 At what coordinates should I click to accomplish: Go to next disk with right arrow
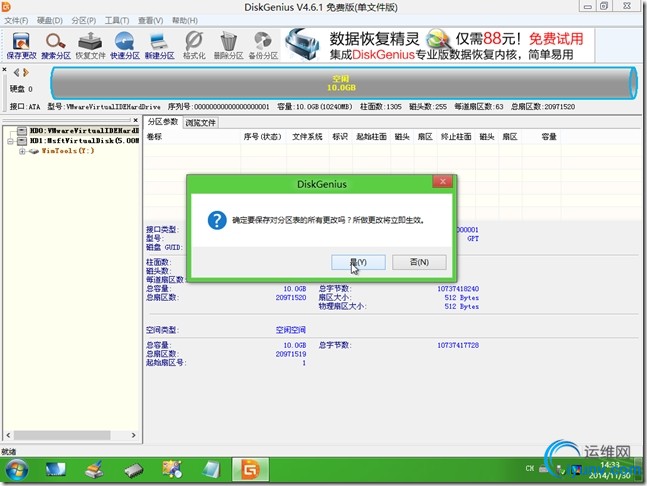coord(26,73)
